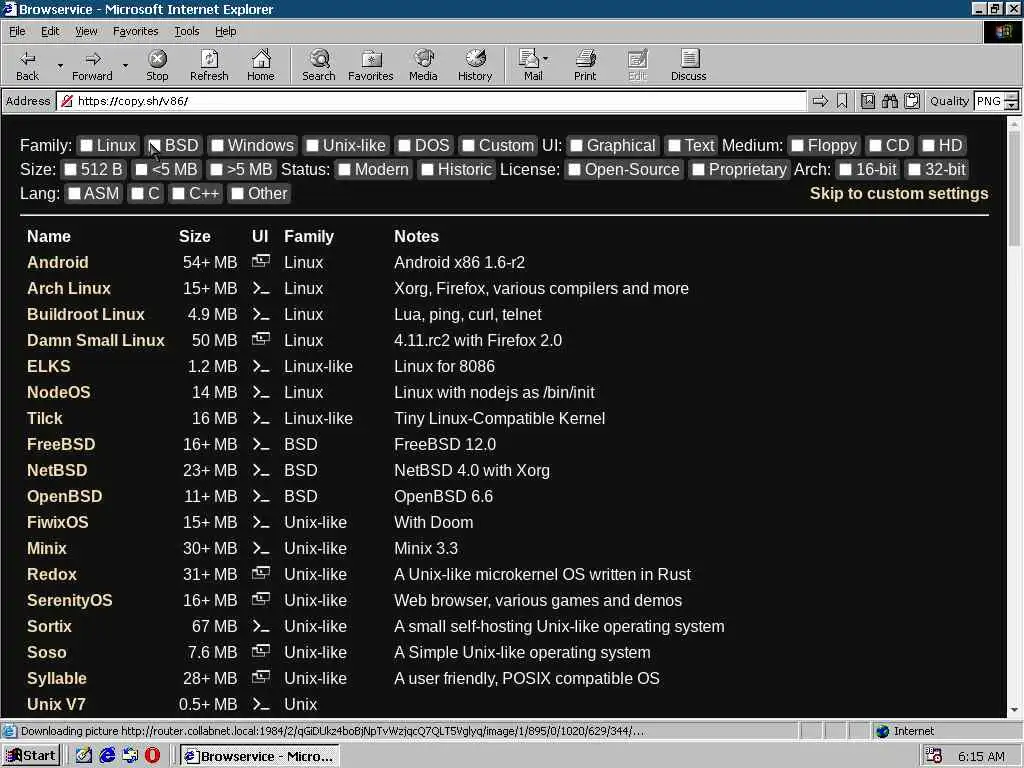The image size is (1024, 768).
Task: Open the Forward history dropdown arrow
Action: [x=125, y=65]
